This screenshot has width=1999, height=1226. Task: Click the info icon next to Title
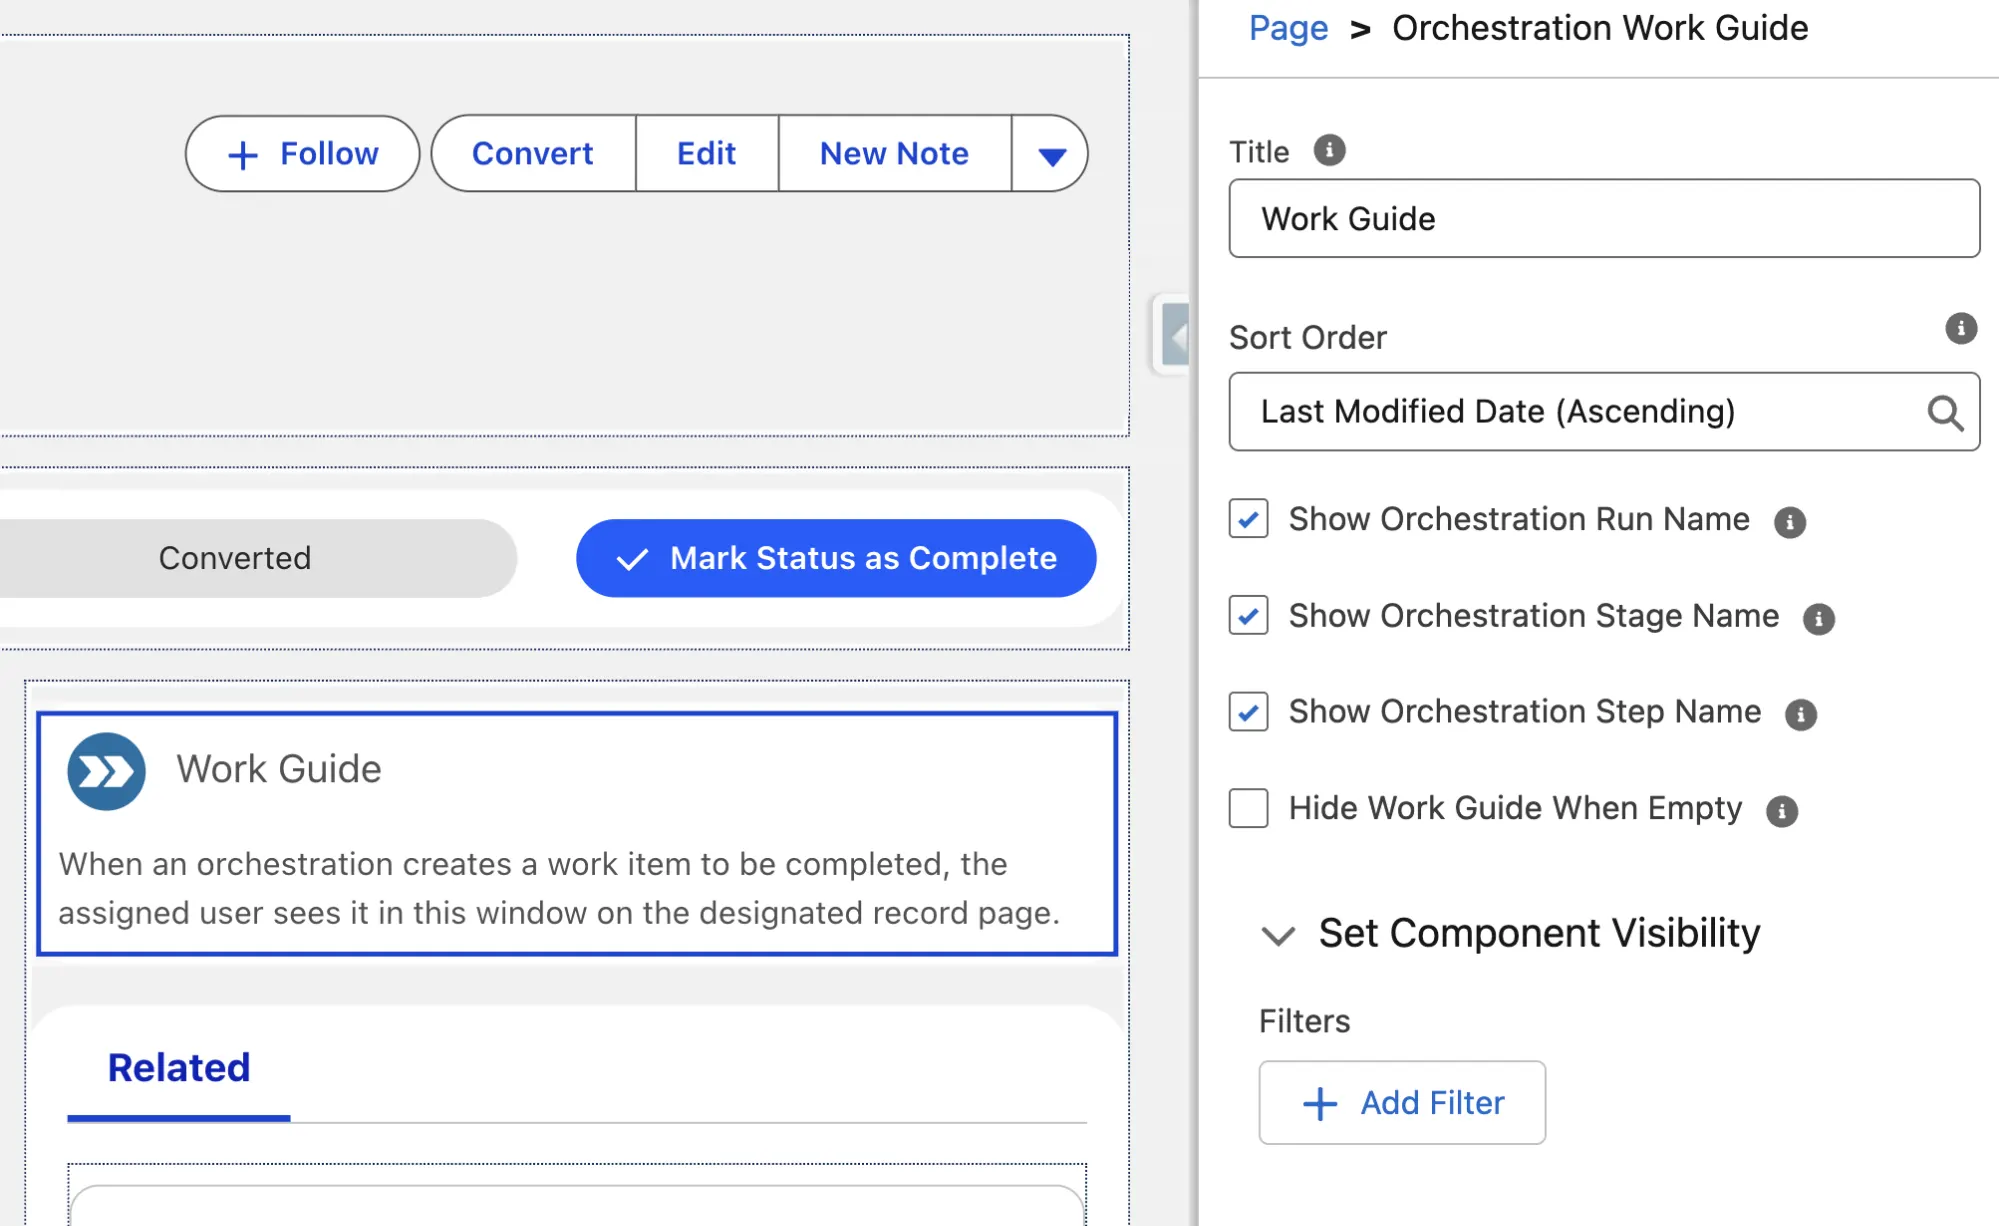pyautogui.click(x=1329, y=150)
